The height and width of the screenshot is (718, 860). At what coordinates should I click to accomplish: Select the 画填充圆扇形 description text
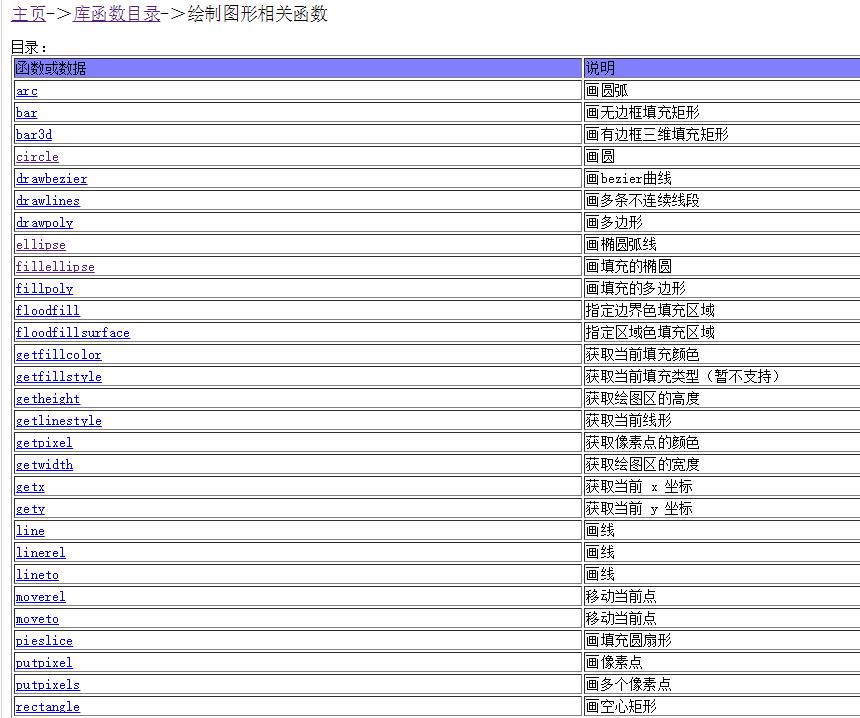pos(629,640)
